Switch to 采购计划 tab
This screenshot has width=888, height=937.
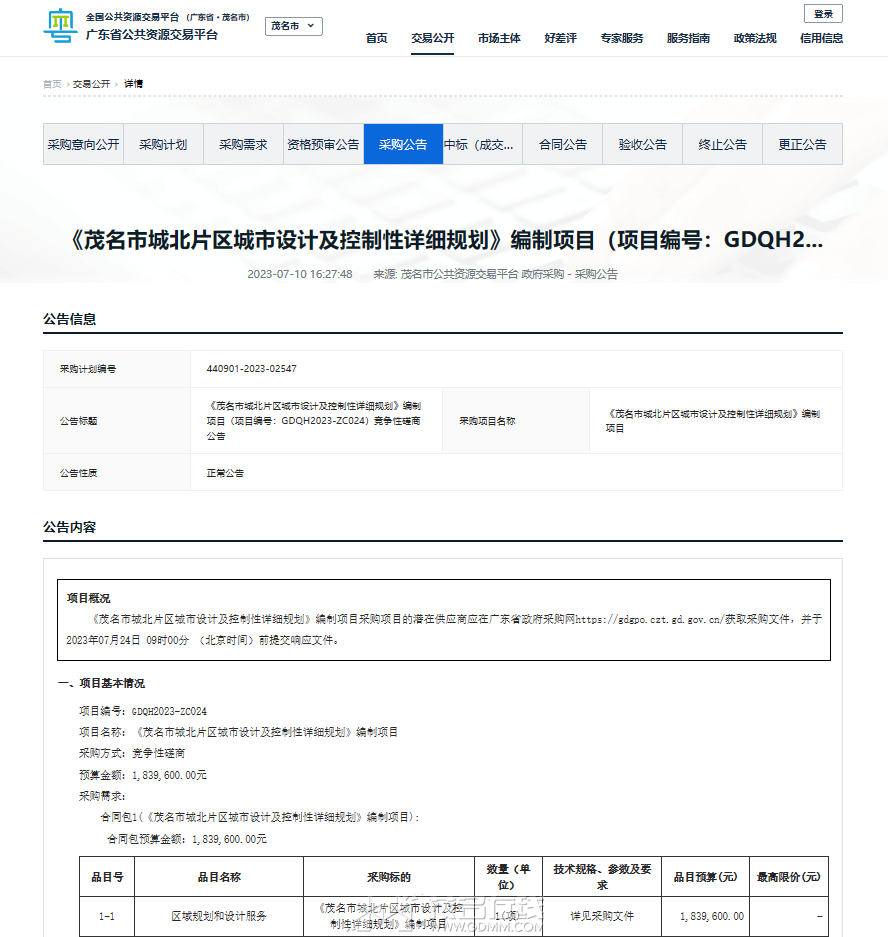163,144
